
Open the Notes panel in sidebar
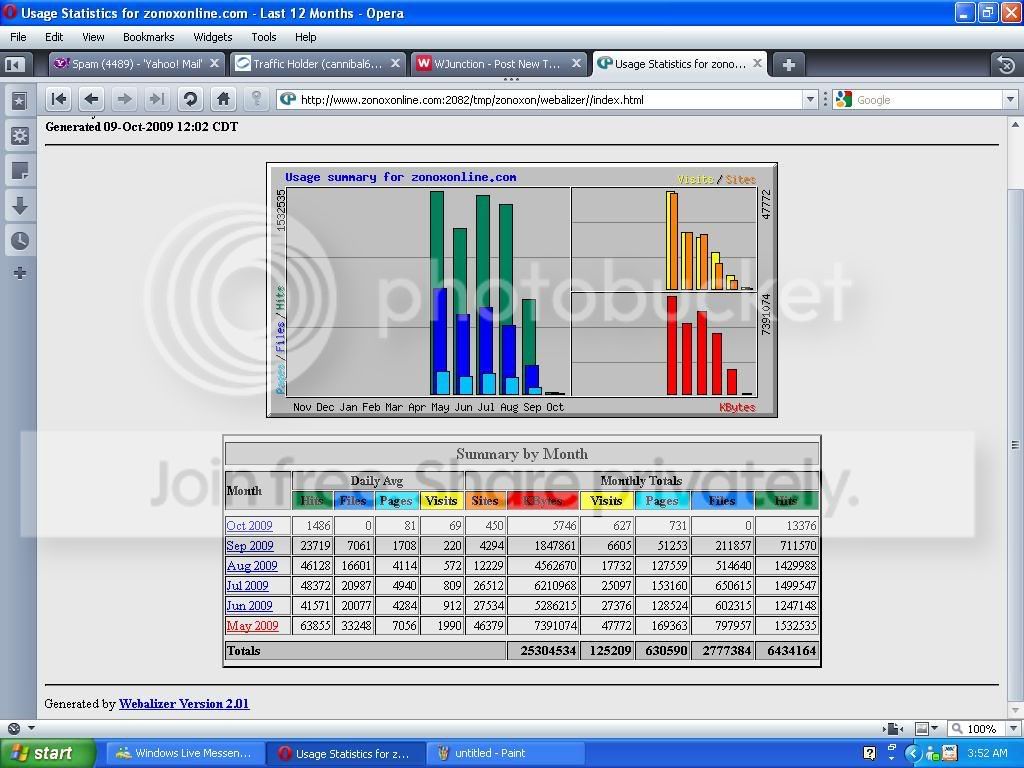[x=19, y=171]
